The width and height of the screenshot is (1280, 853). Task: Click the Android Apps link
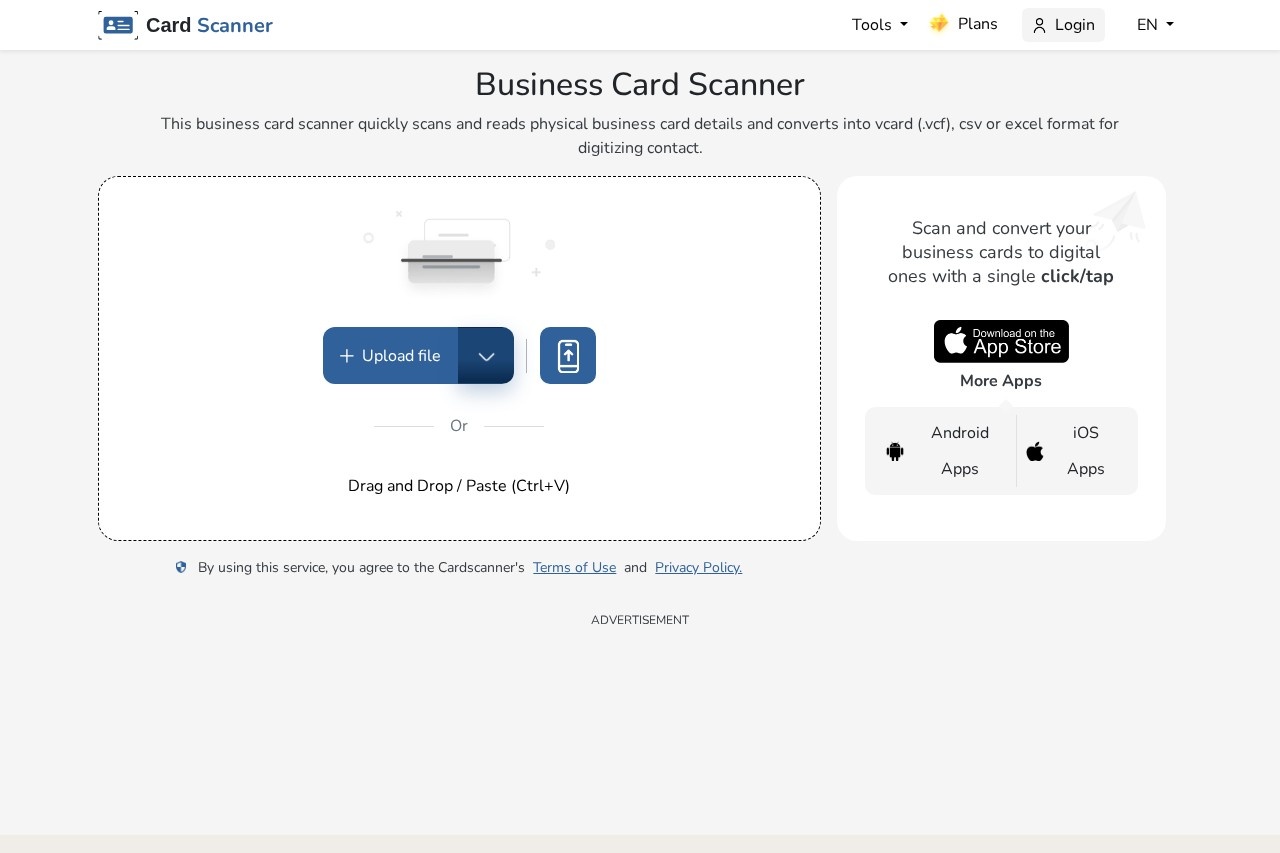coord(941,451)
